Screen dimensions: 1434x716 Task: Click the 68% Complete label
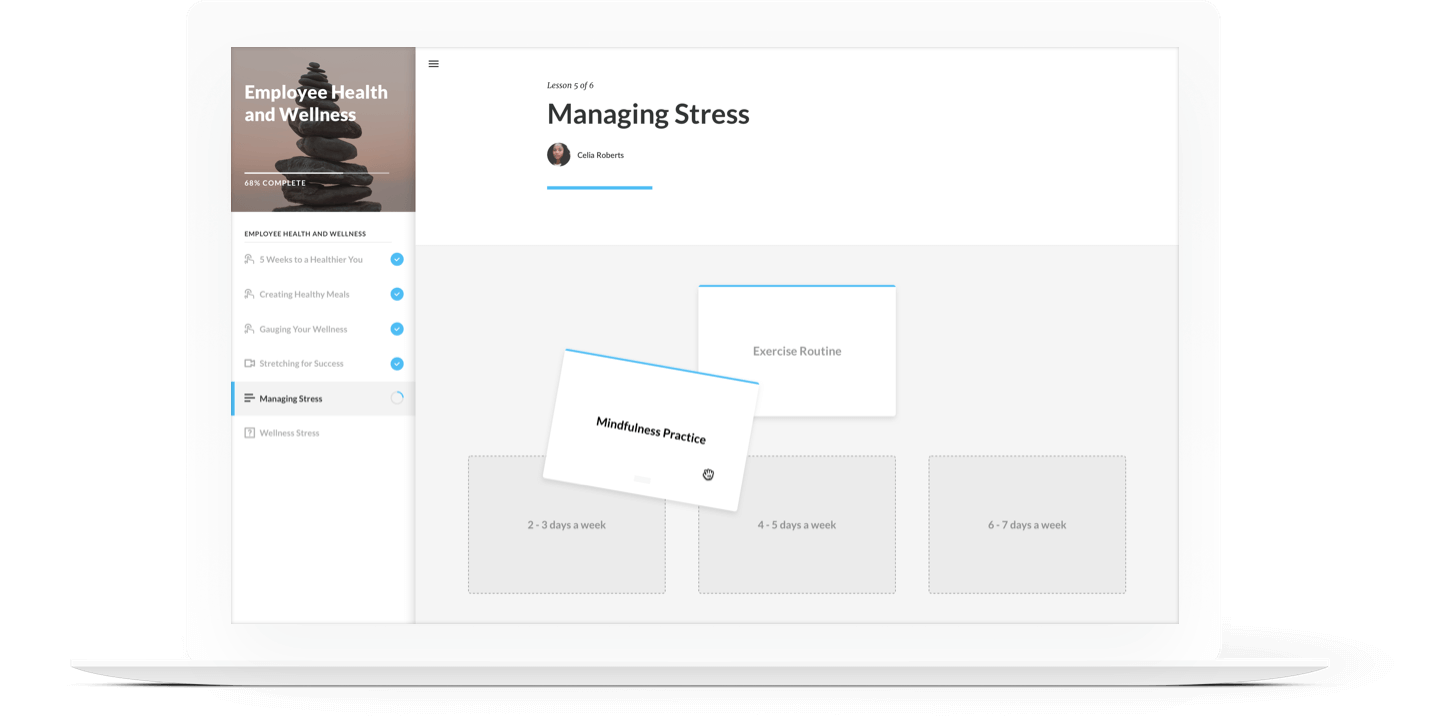point(275,183)
